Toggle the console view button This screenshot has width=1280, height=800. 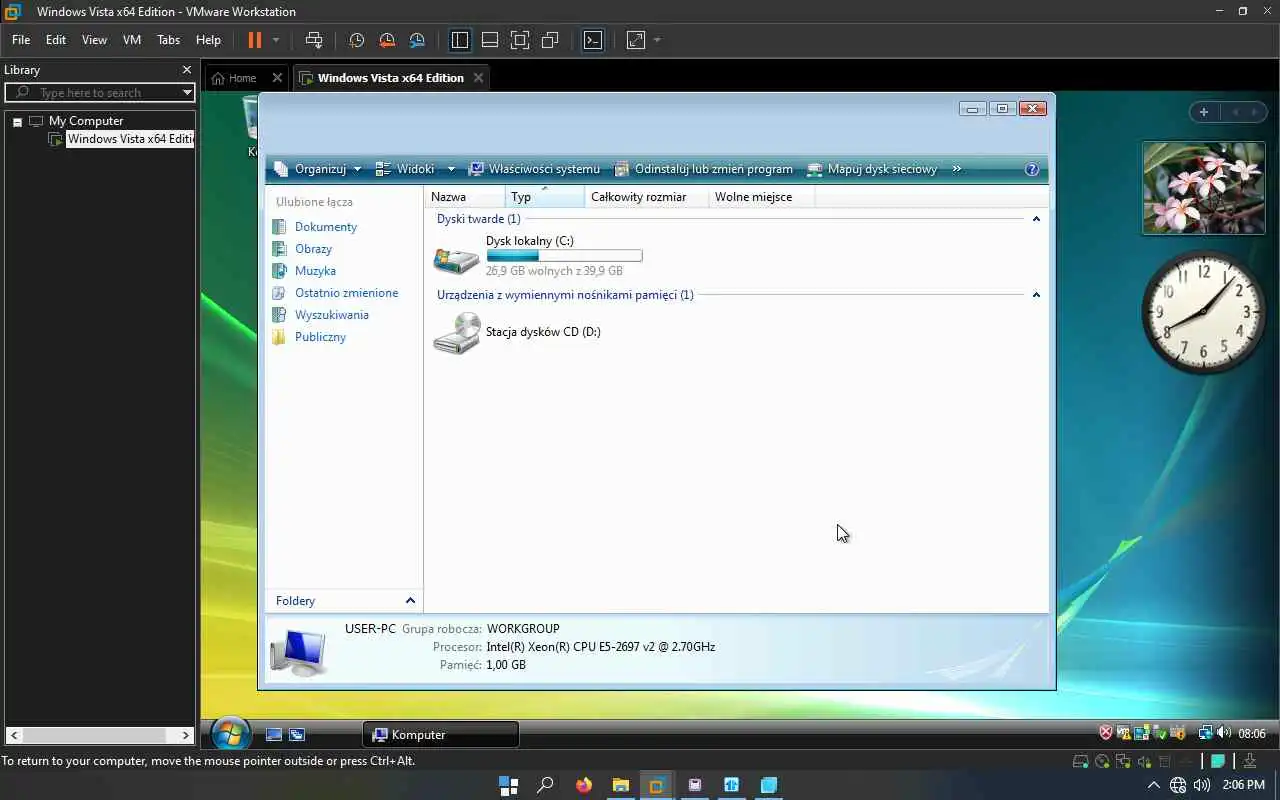click(593, 40)
